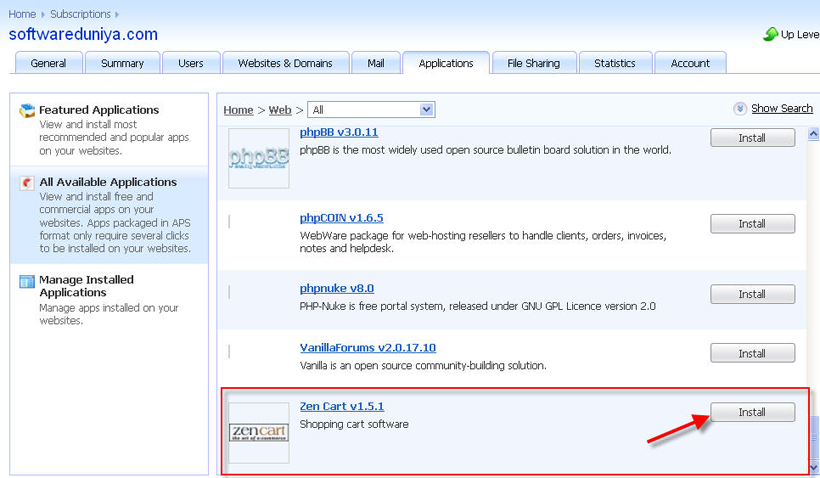Open the File Sharing tab
Viewport: 820px width, 478px height.
tap(534, 63)
